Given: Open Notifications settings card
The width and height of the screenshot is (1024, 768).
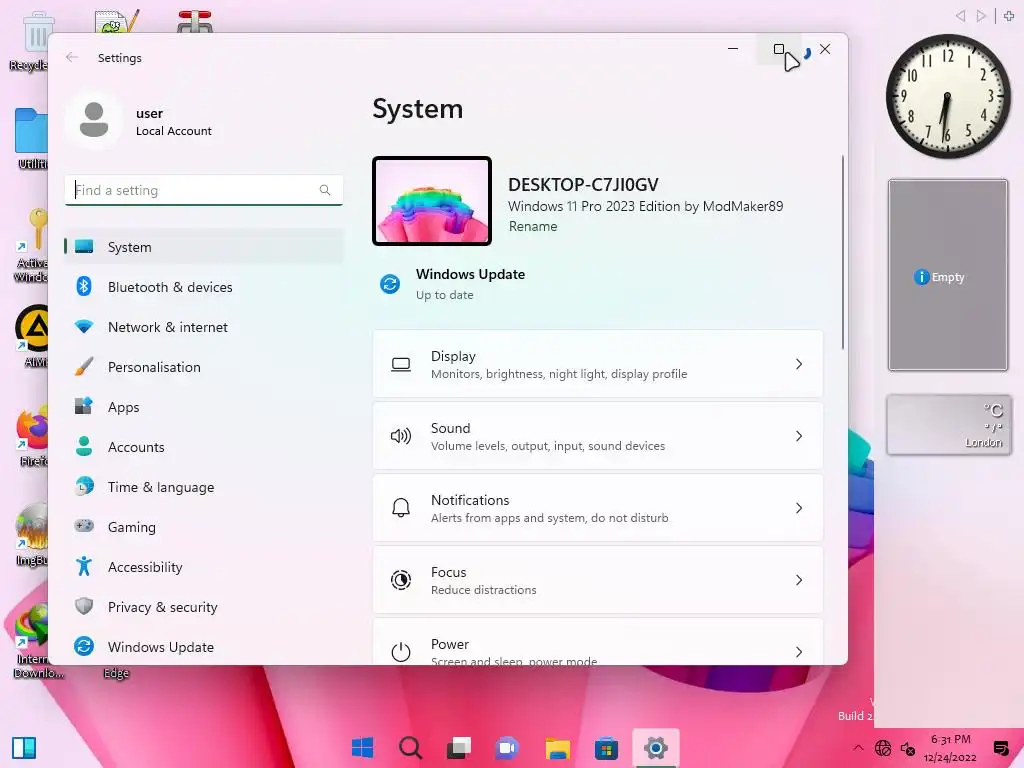Looking at the screenshot, I should click(x=598, y=508).
